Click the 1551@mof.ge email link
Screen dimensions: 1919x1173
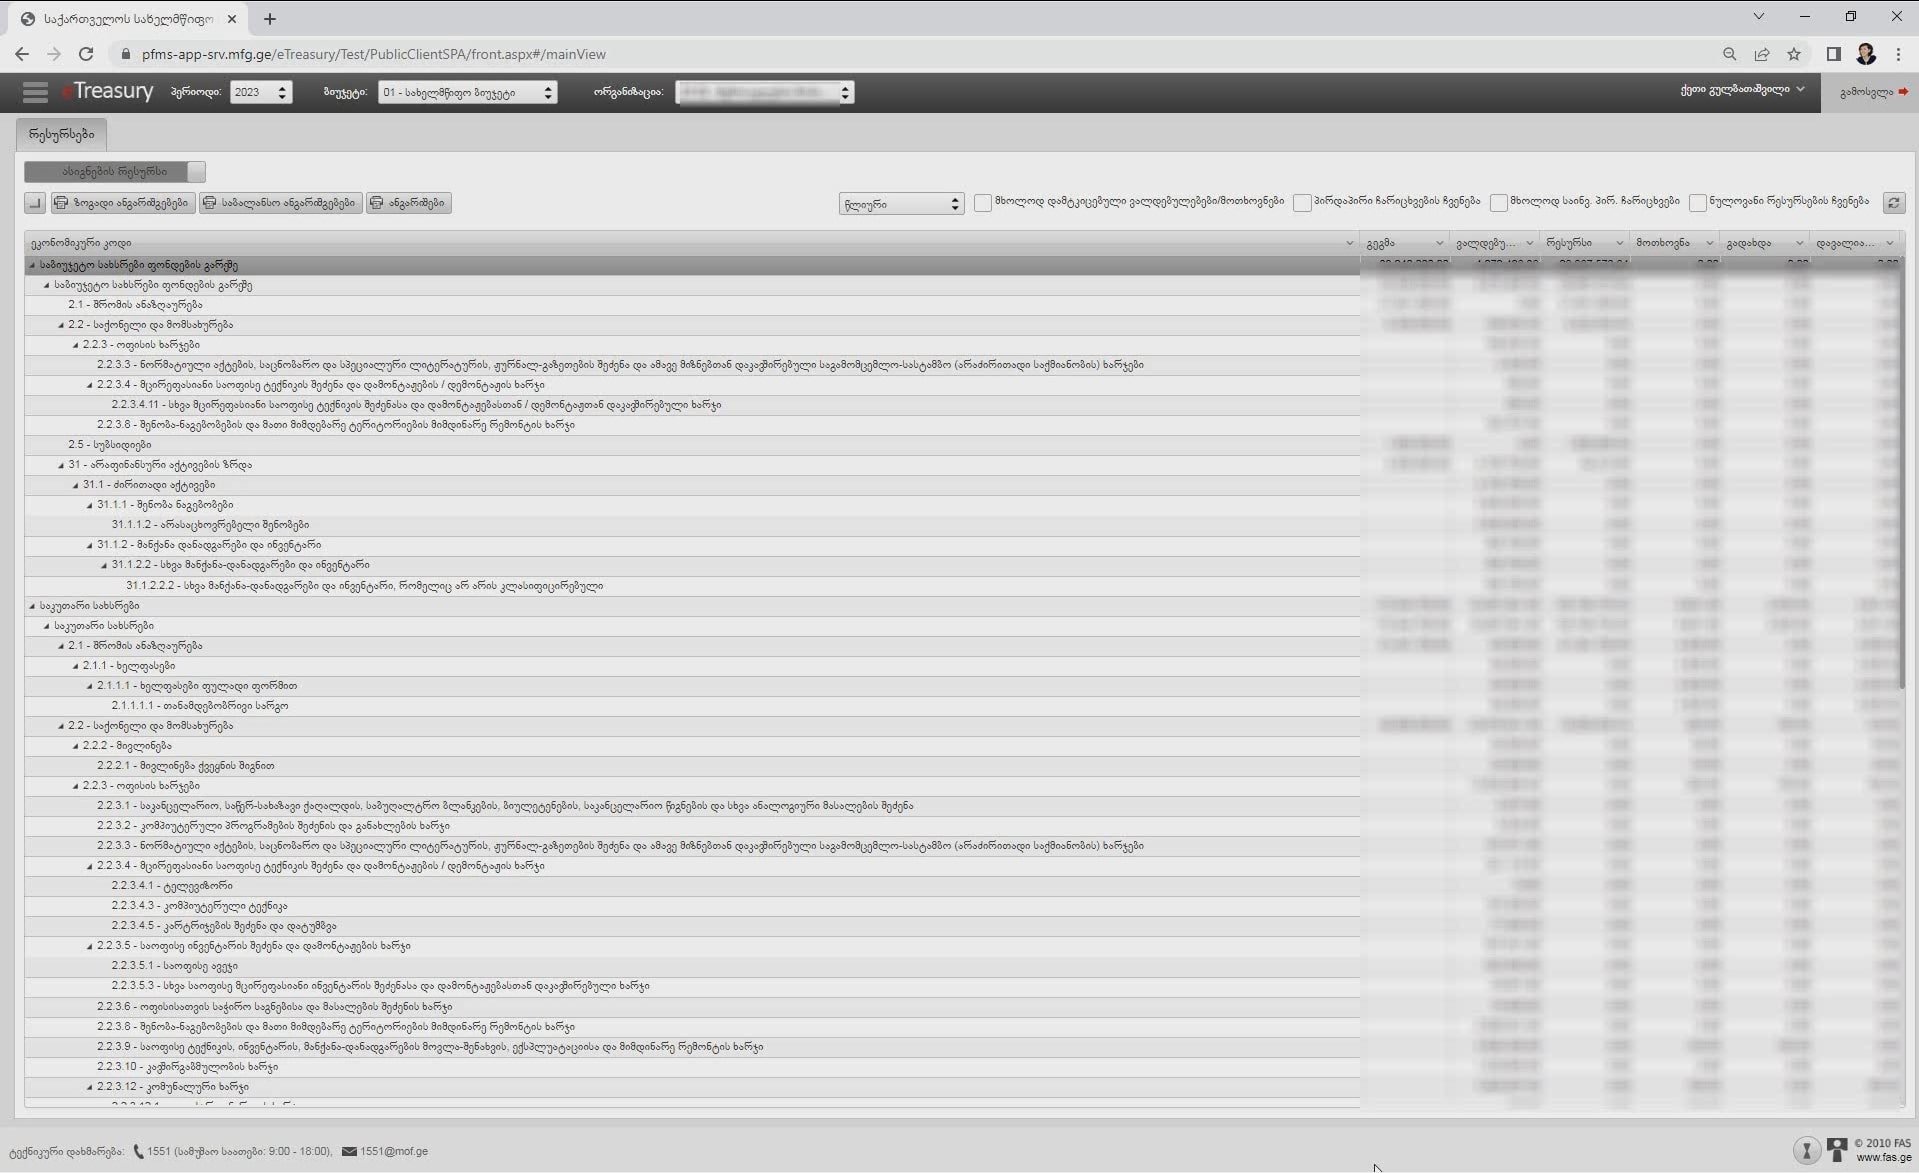pyautogui.click(x=393, y=1151)
